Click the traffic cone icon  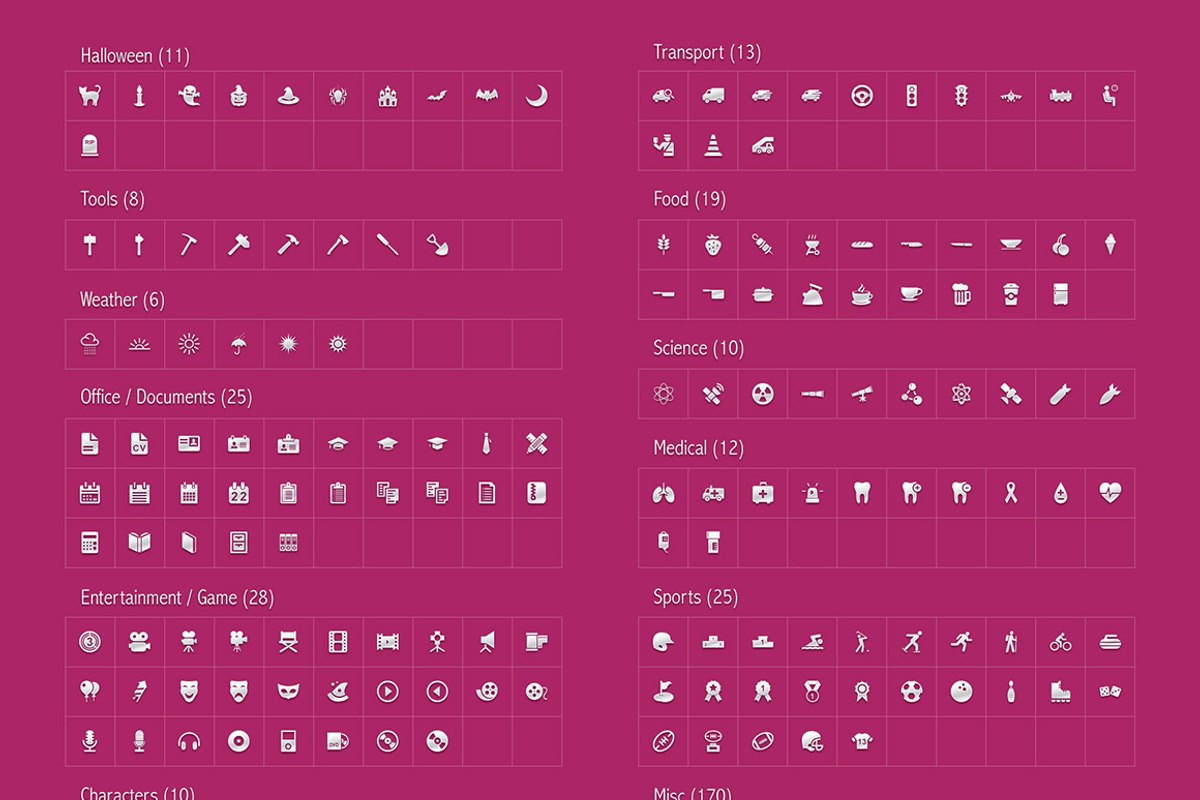pos(713,145)
